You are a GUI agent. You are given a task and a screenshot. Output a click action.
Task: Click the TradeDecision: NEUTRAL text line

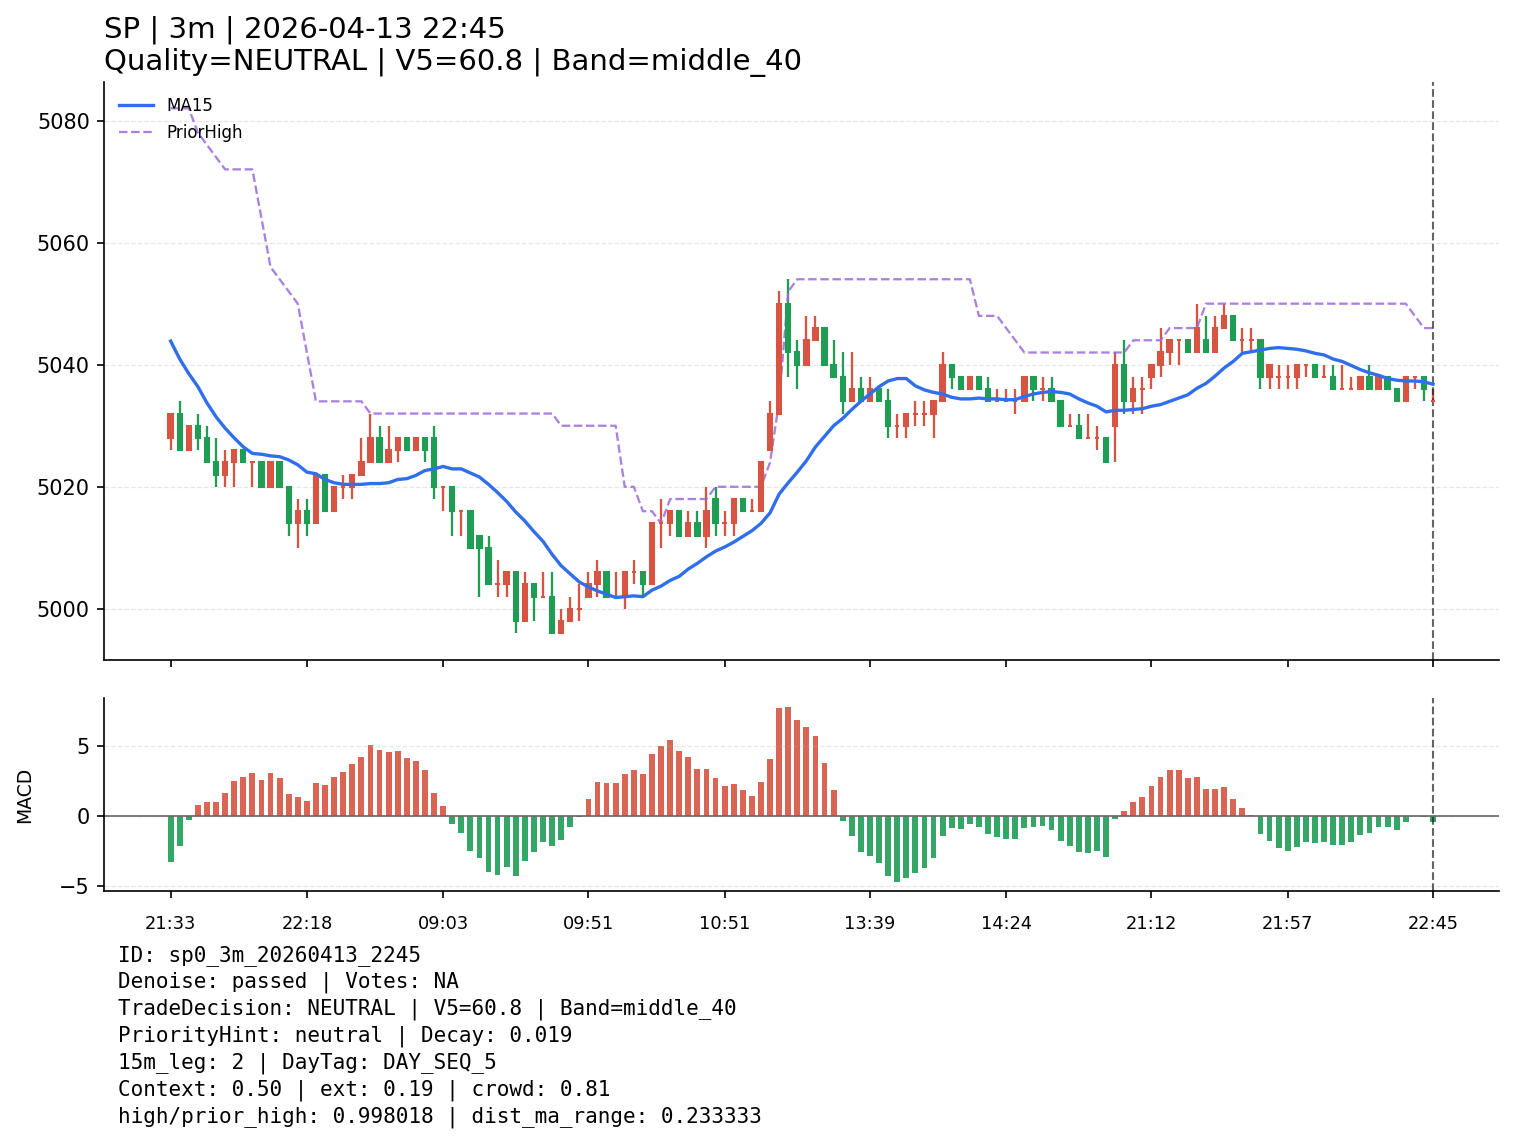click(426, 1008)
